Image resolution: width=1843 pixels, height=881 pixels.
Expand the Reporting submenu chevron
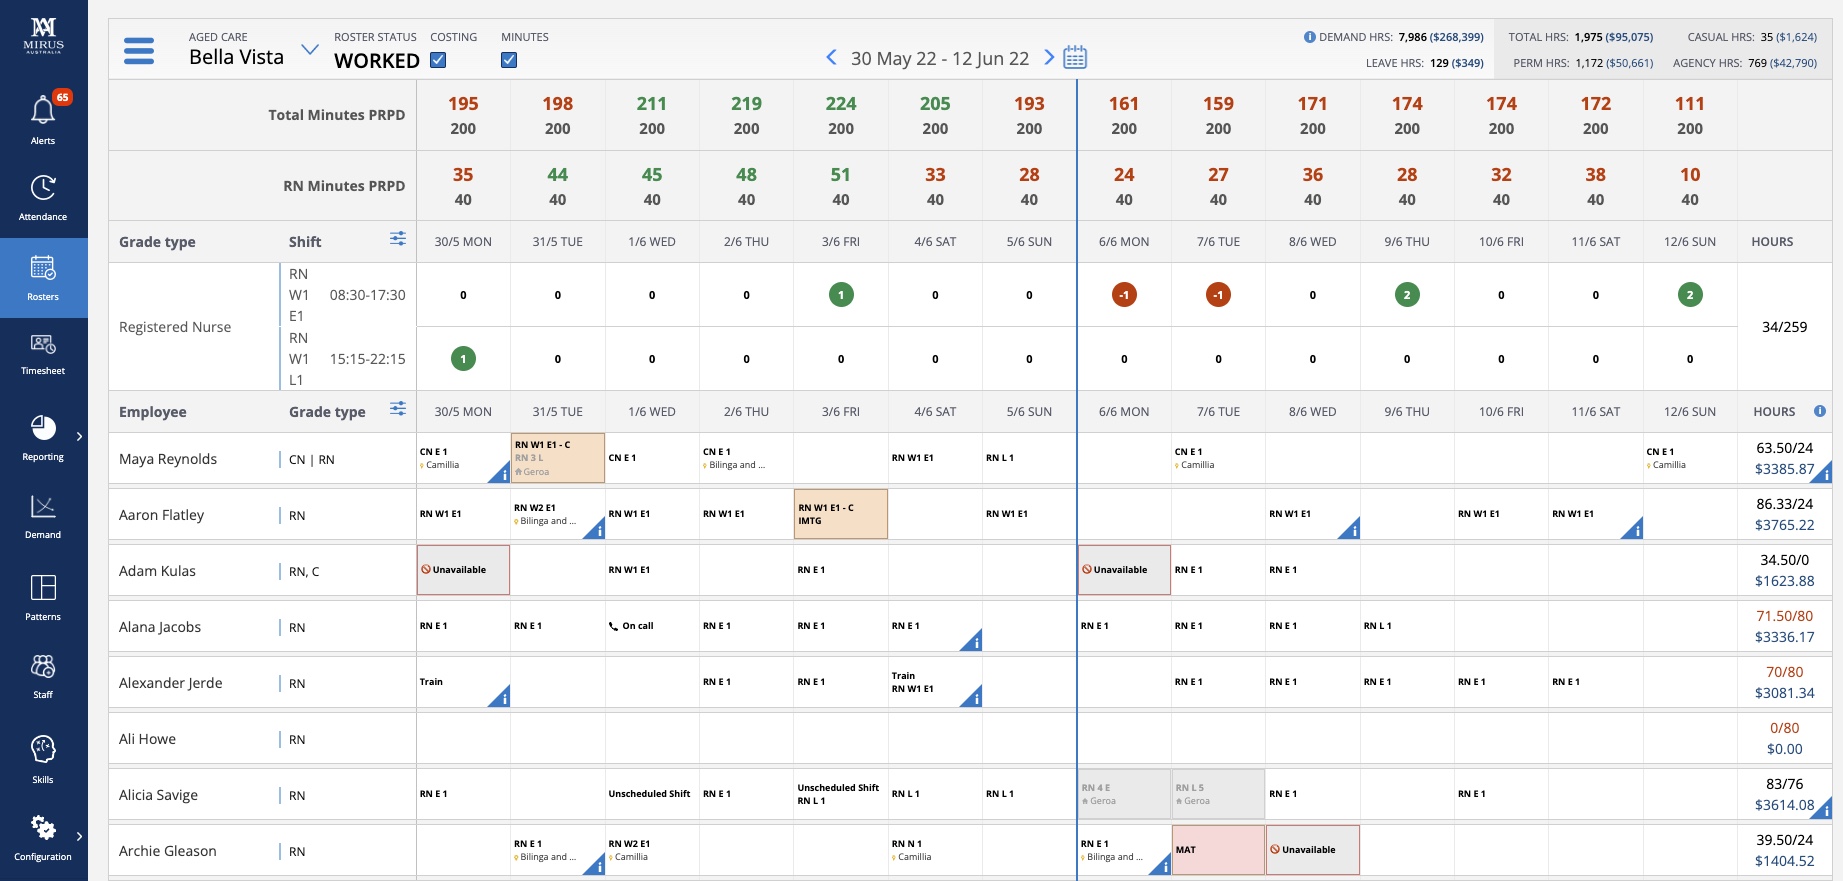pyautogui.click(x=79, y=436)
